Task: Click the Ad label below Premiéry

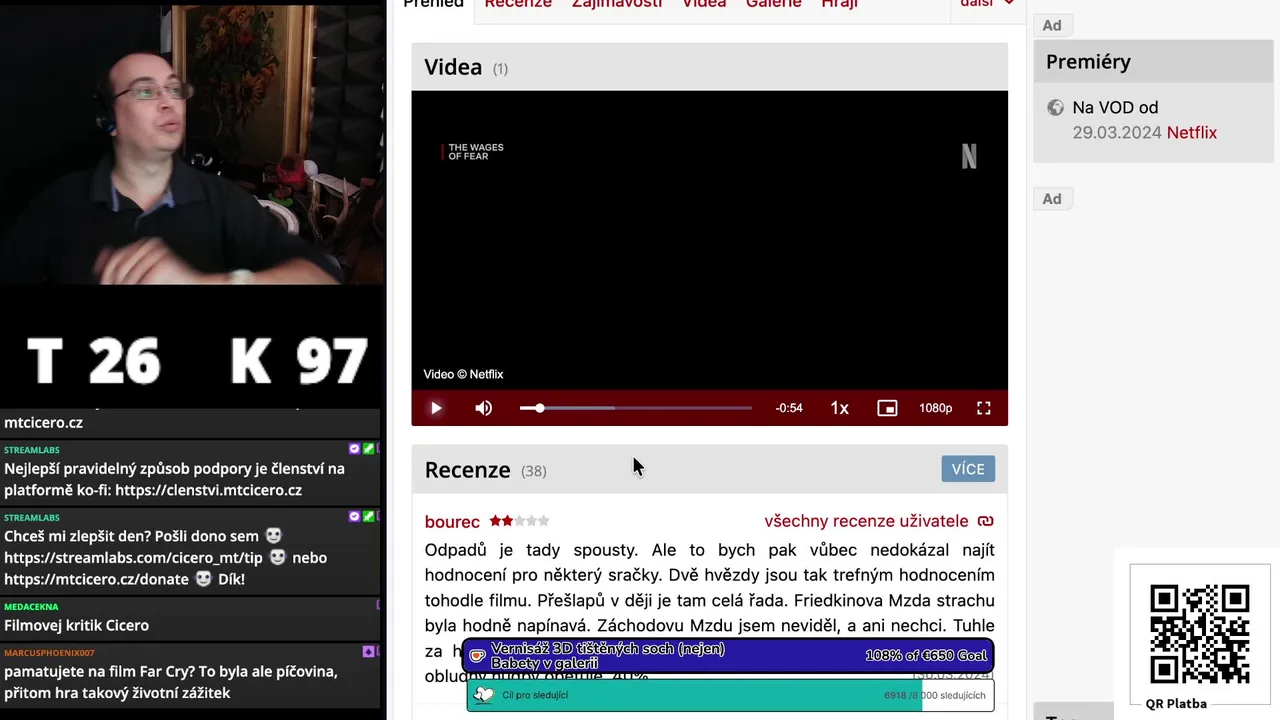Action: click(1052, 199)
